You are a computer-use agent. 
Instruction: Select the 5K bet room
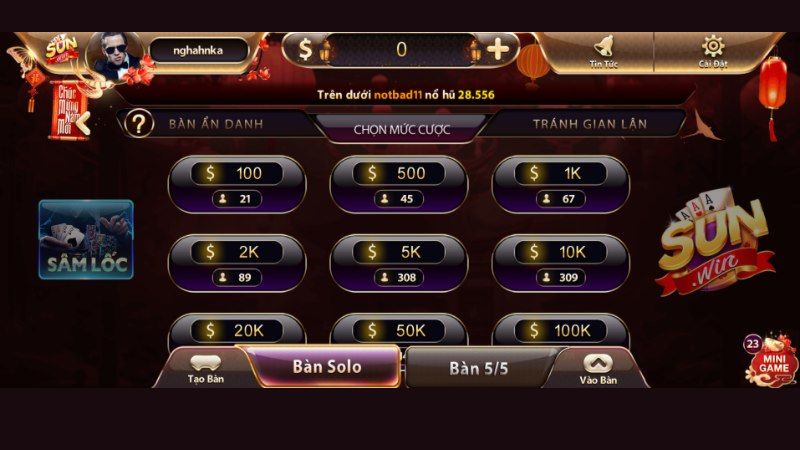(398, 263)
